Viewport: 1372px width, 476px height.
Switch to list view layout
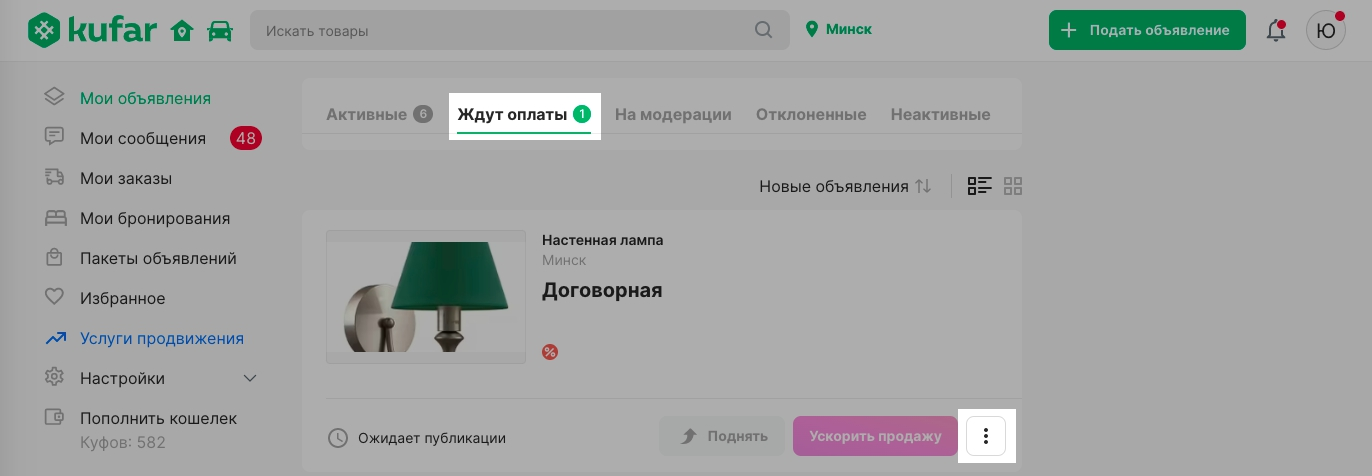click(x=979, y=186)
